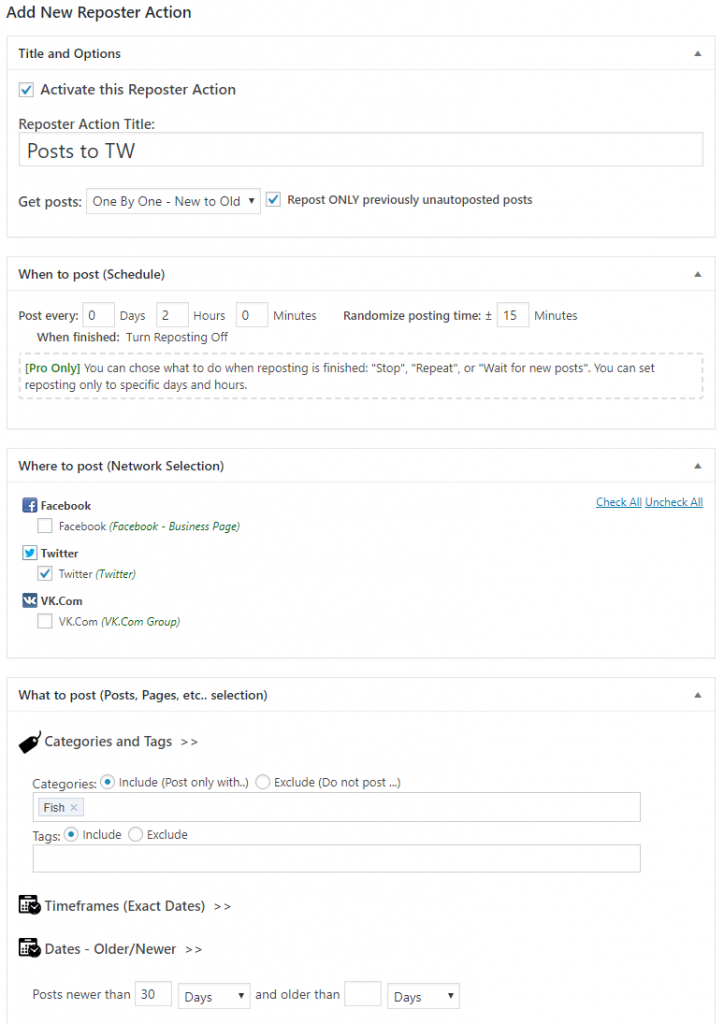Image resolution: width=724 pixels, height=1024 pixels.
Task: Click the Twitter bird icon
Action: click(29, 553)
